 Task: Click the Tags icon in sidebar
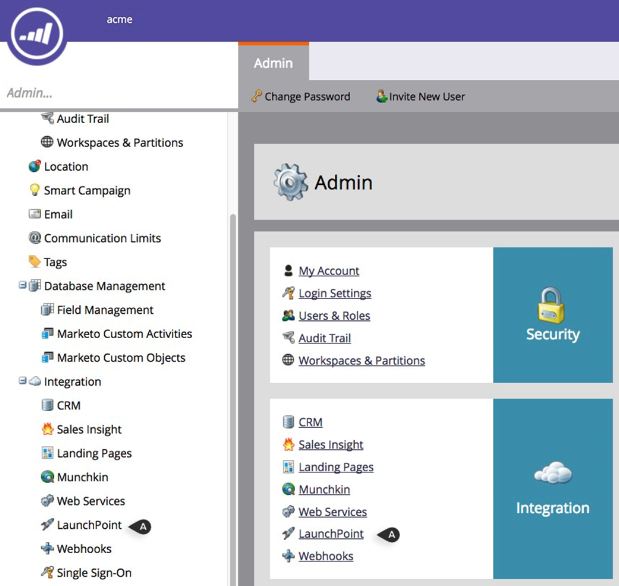click(x=35, y=262)
